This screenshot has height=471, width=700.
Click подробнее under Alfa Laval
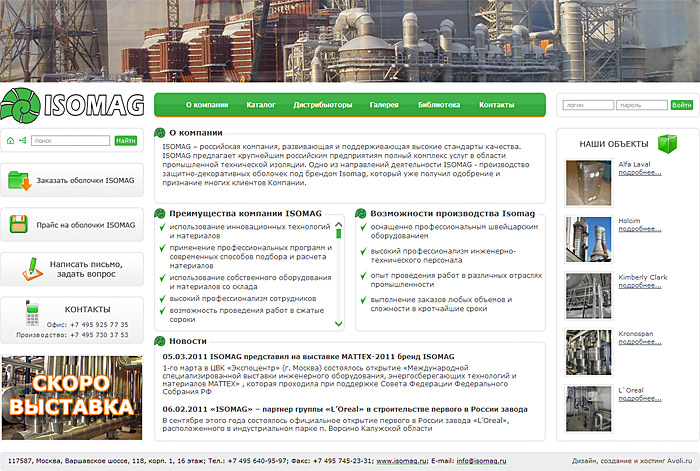point(640,172)
